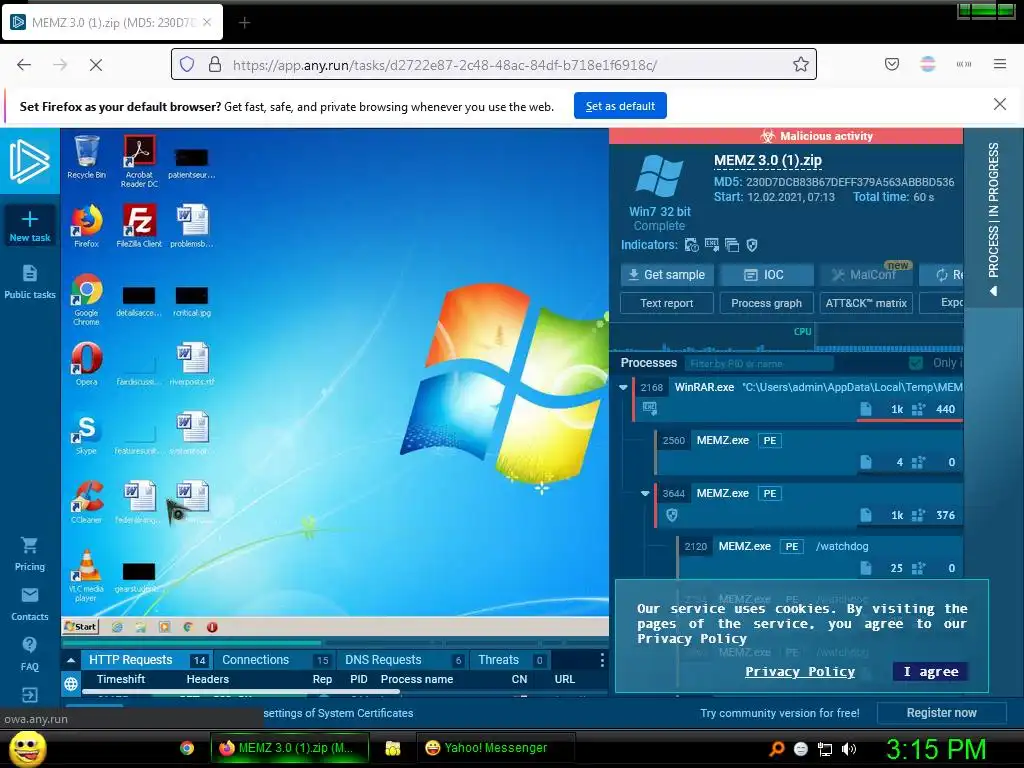Open the Contacts envelope icon

click(29, 595)
